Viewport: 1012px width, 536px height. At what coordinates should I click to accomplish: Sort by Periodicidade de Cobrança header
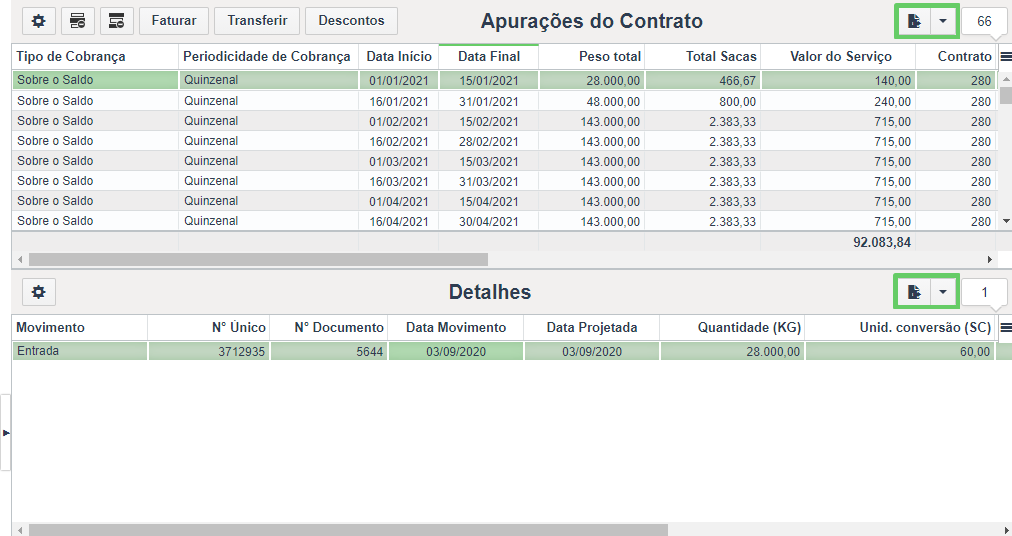267,57
